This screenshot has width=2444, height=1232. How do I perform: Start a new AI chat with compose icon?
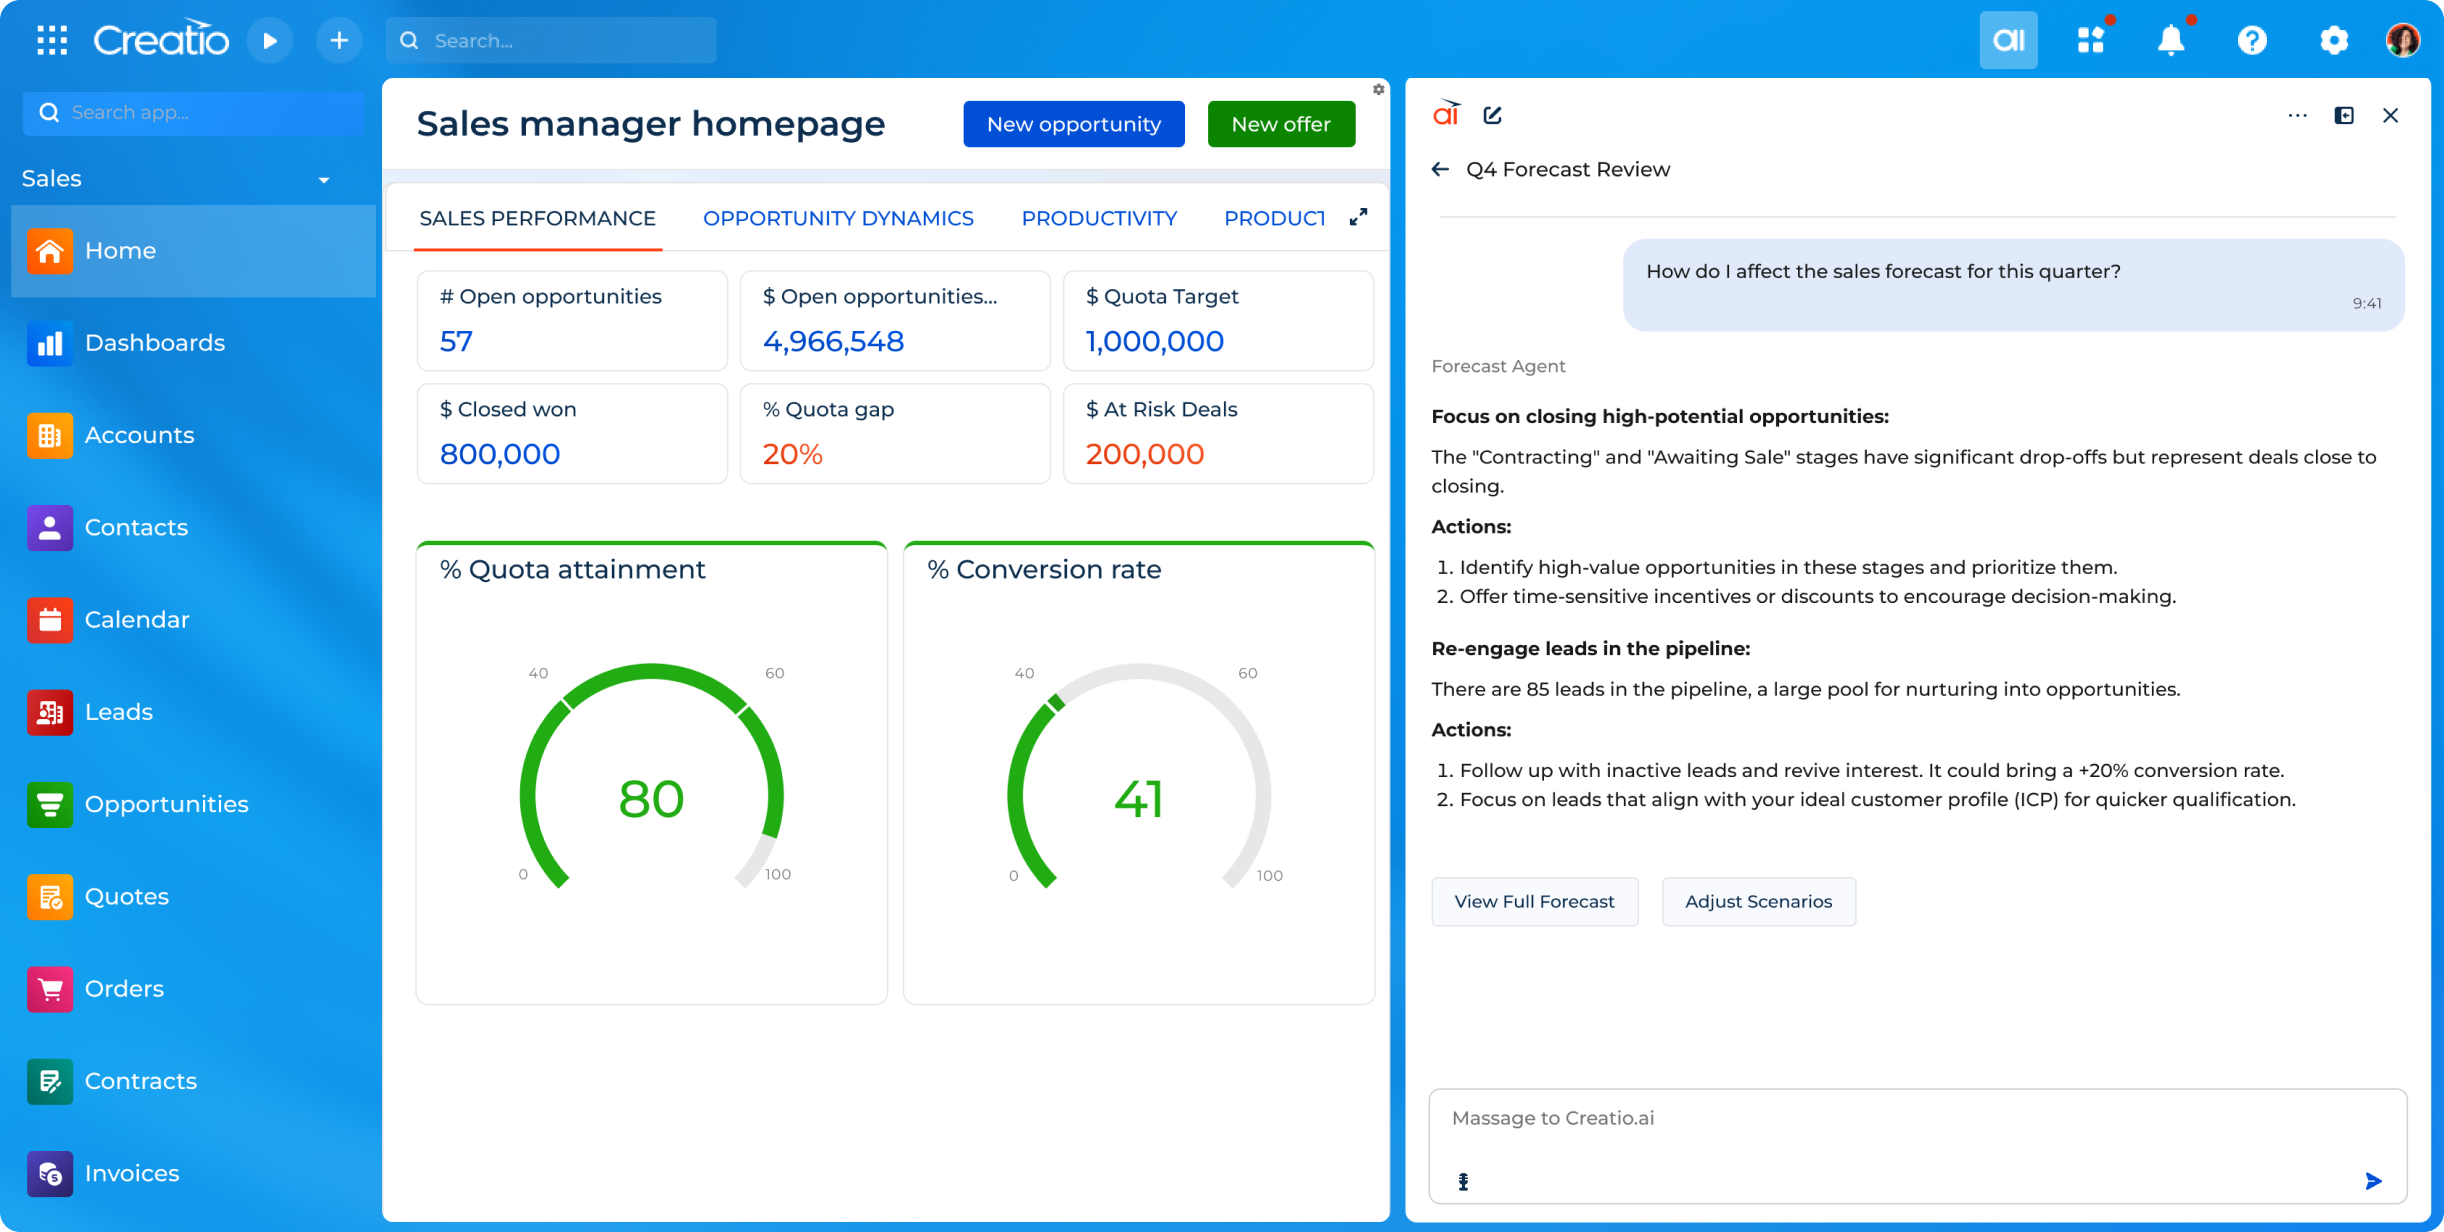(1492, 115)
